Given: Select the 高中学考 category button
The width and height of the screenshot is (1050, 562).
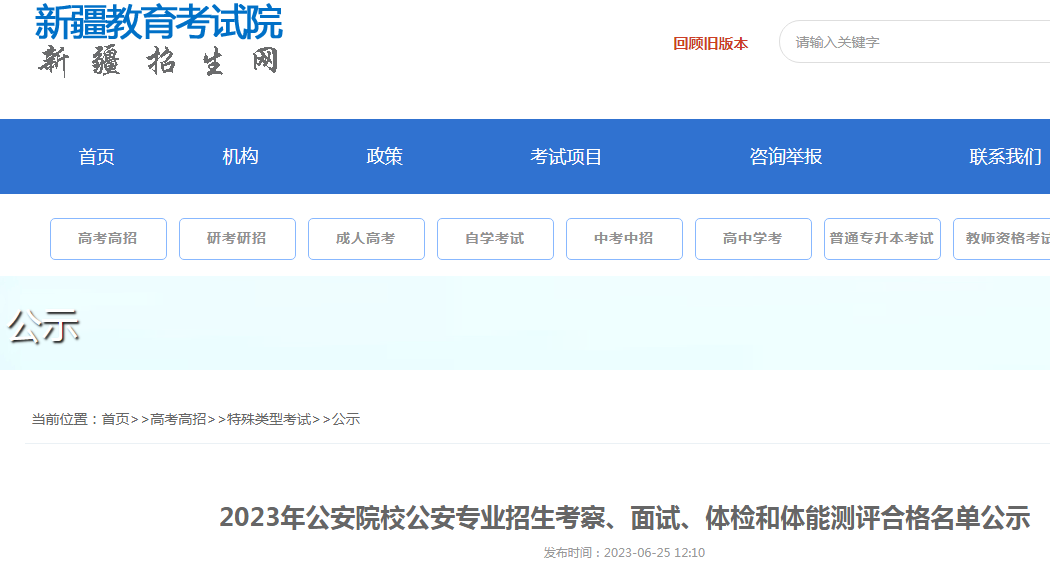Looking at the screenshot, I should point(753,238).
